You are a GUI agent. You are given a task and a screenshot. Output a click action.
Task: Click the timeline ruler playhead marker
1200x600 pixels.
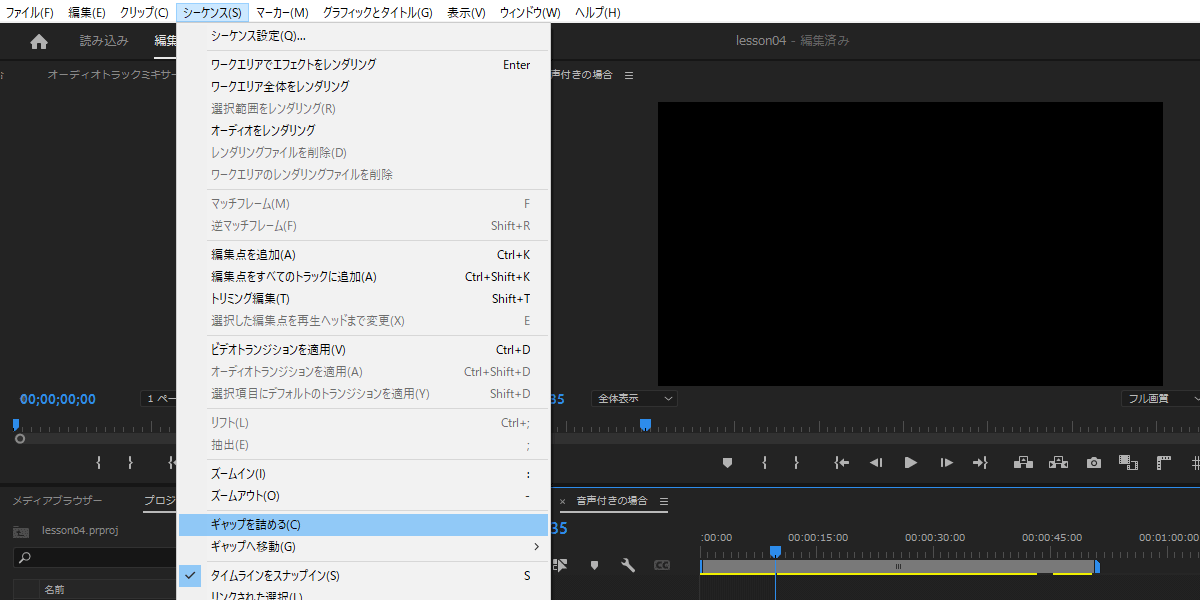(775, 552)
